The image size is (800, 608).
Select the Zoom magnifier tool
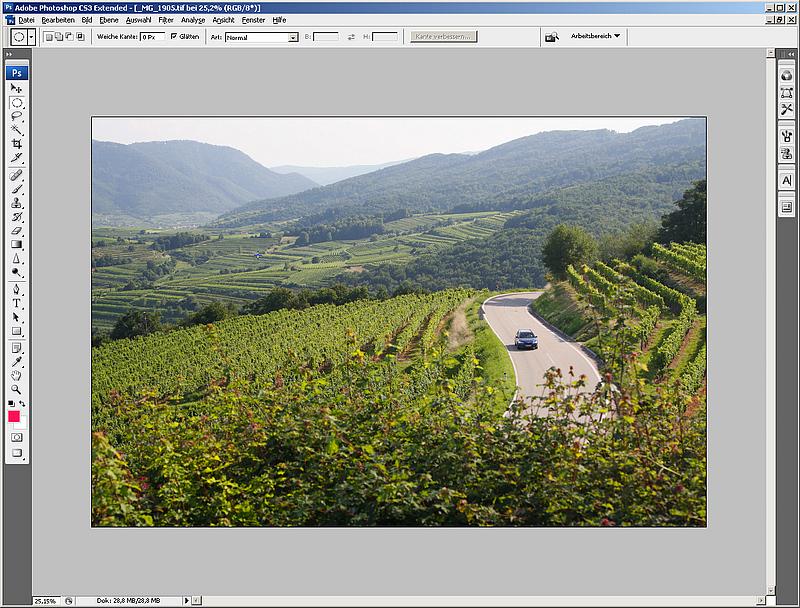(x=16, y=389)
